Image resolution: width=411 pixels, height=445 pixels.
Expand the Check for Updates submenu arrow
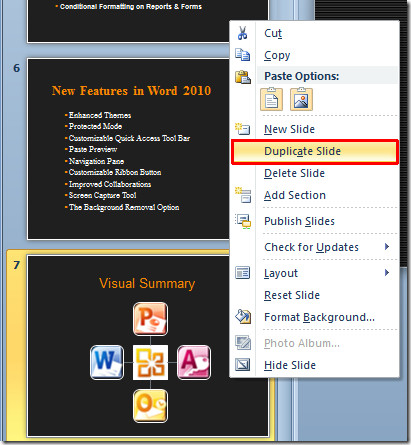[x=387, y=247]
